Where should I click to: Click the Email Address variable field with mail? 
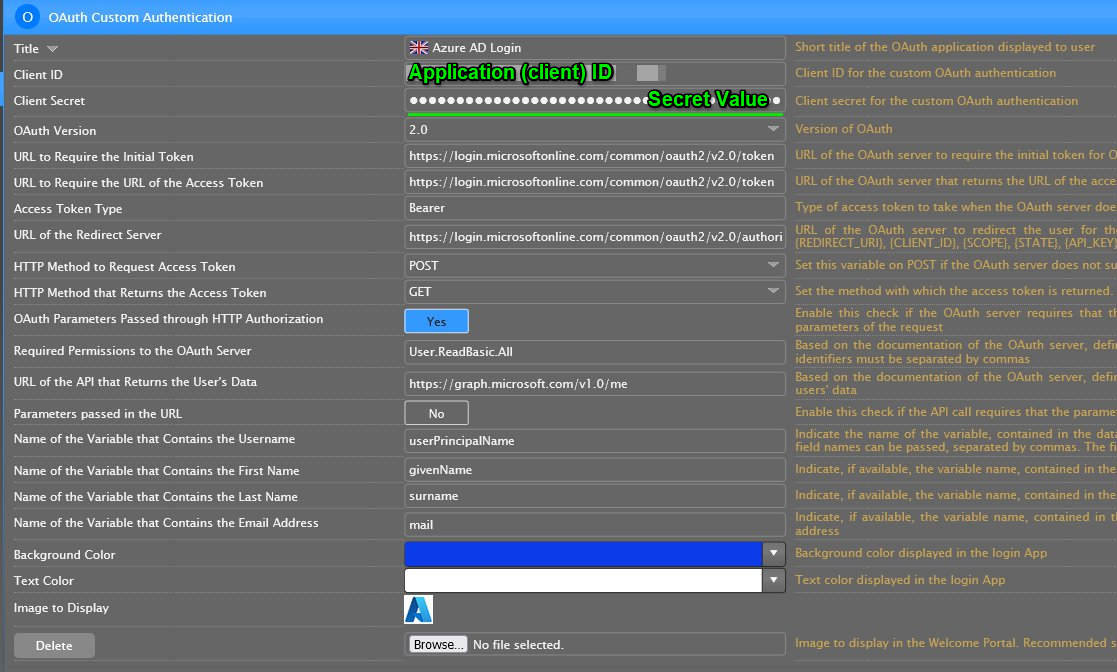pos(595,524)
